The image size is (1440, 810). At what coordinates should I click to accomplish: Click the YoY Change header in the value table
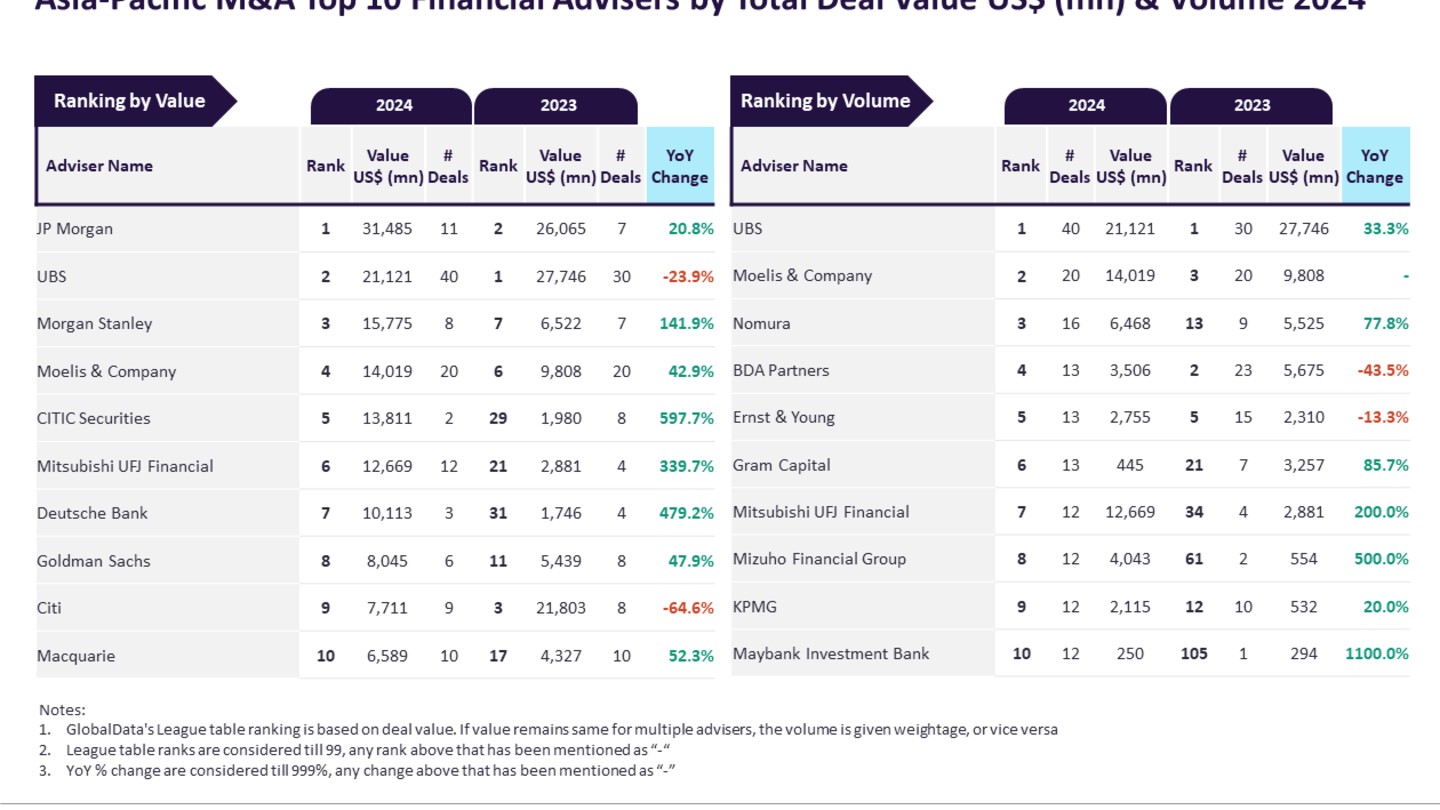pyautogui.click(x=680, y=166)
